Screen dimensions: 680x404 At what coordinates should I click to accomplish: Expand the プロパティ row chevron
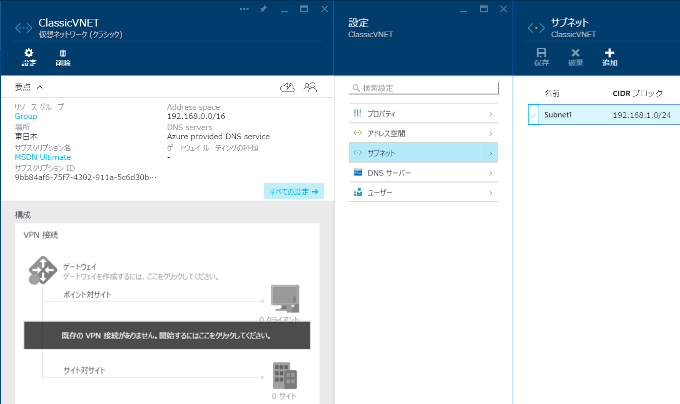point(490,114)
